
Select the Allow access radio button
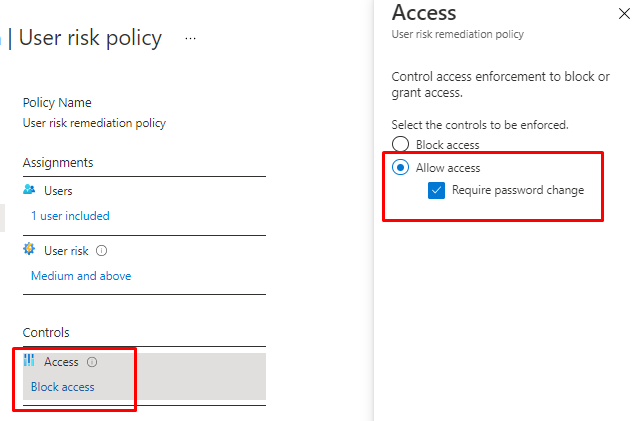click(x=401, y=167)
